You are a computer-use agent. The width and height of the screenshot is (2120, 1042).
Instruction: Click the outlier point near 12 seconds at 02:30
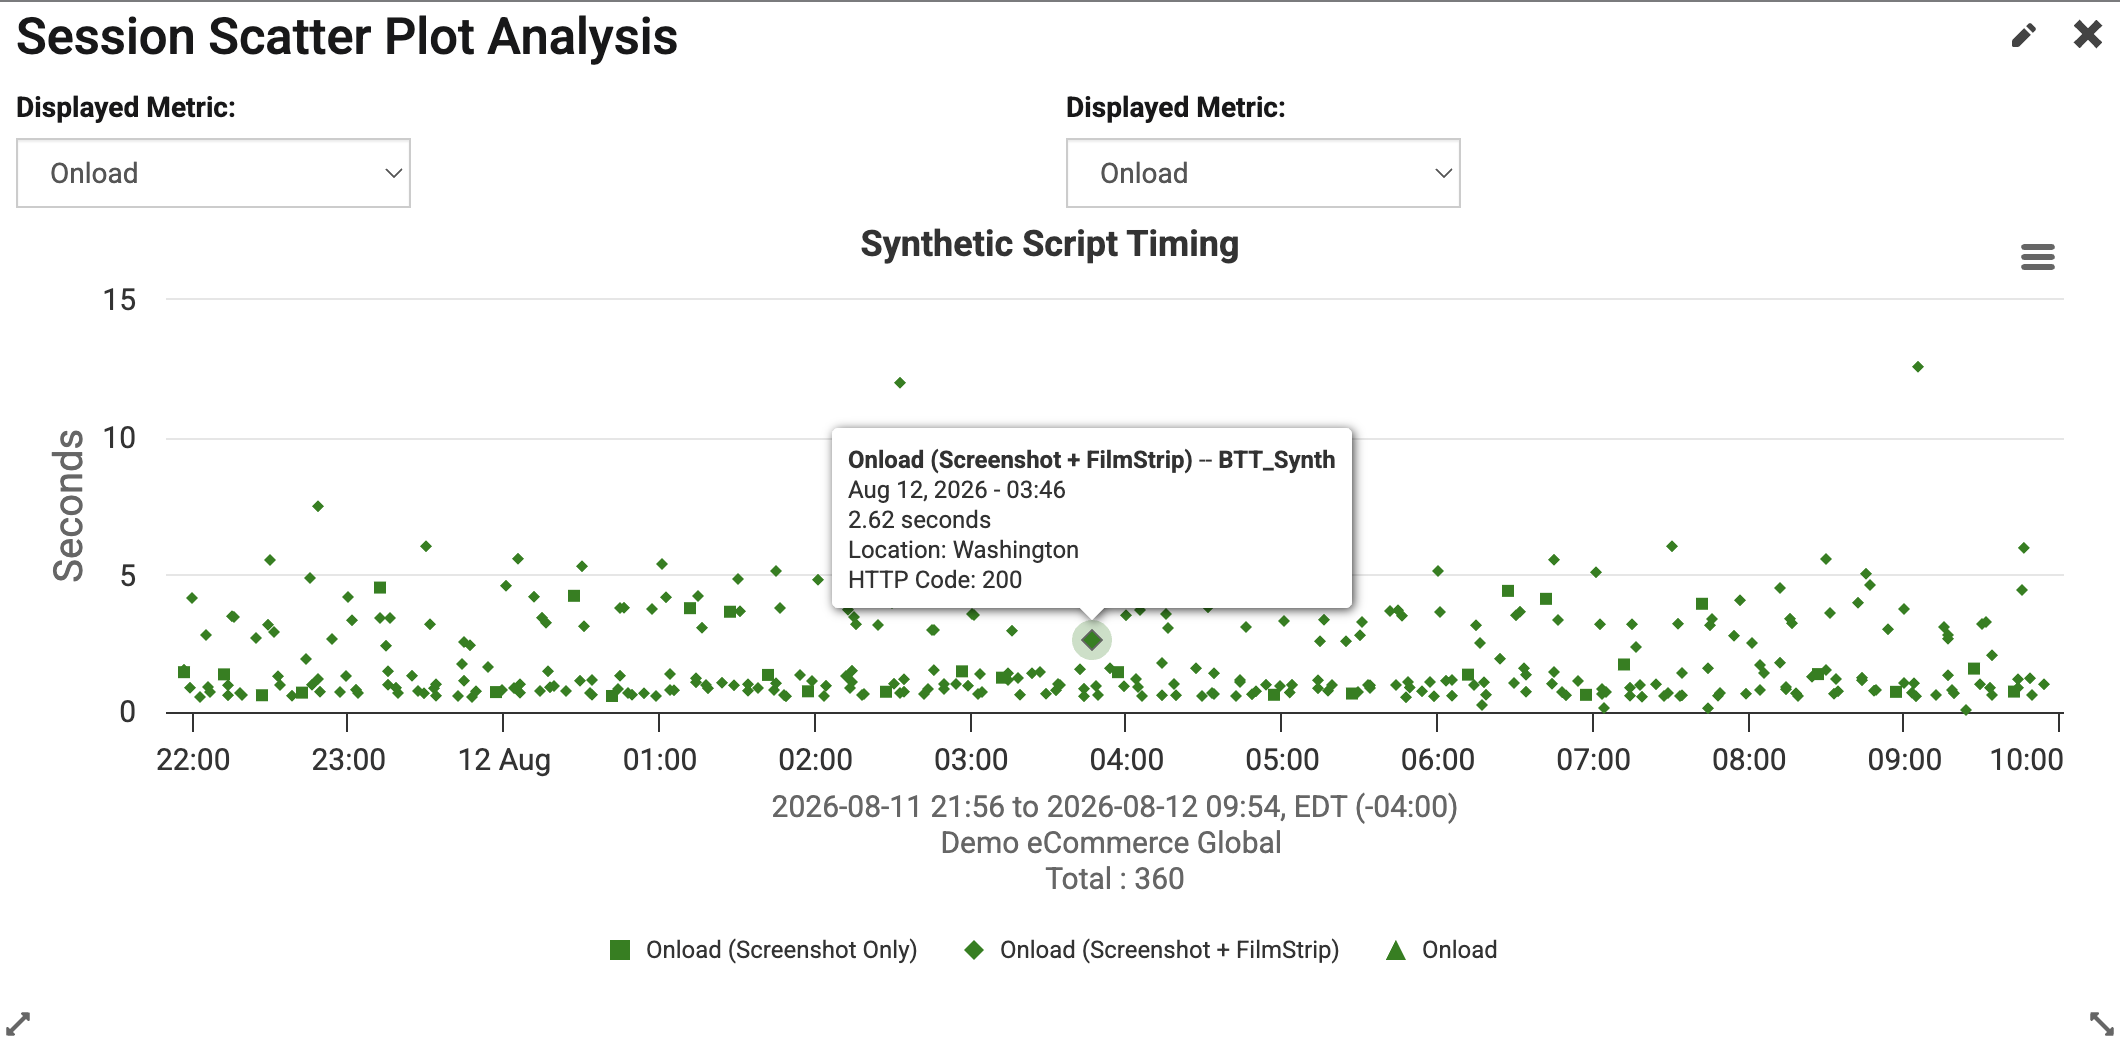(900, 383)
